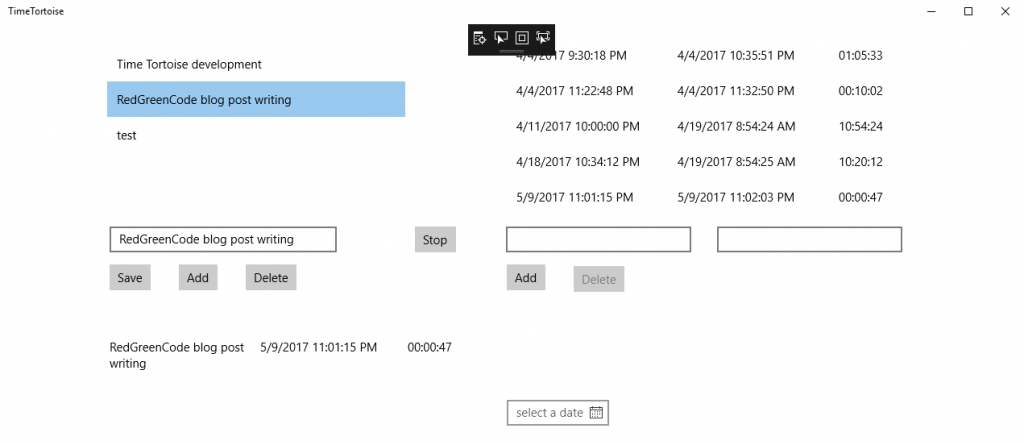Click the activity name text field
1024x445 pixels.
click(x=222, y=239)
